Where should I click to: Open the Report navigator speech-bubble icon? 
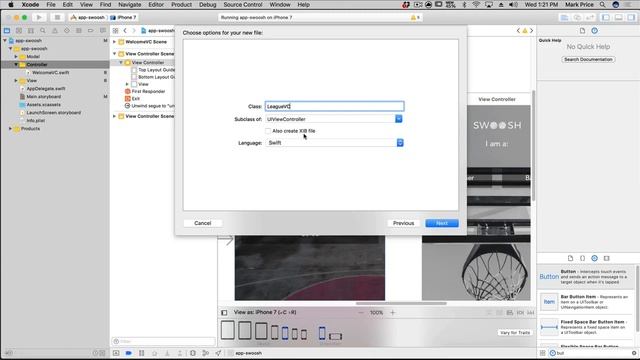[x=102, y=31]
